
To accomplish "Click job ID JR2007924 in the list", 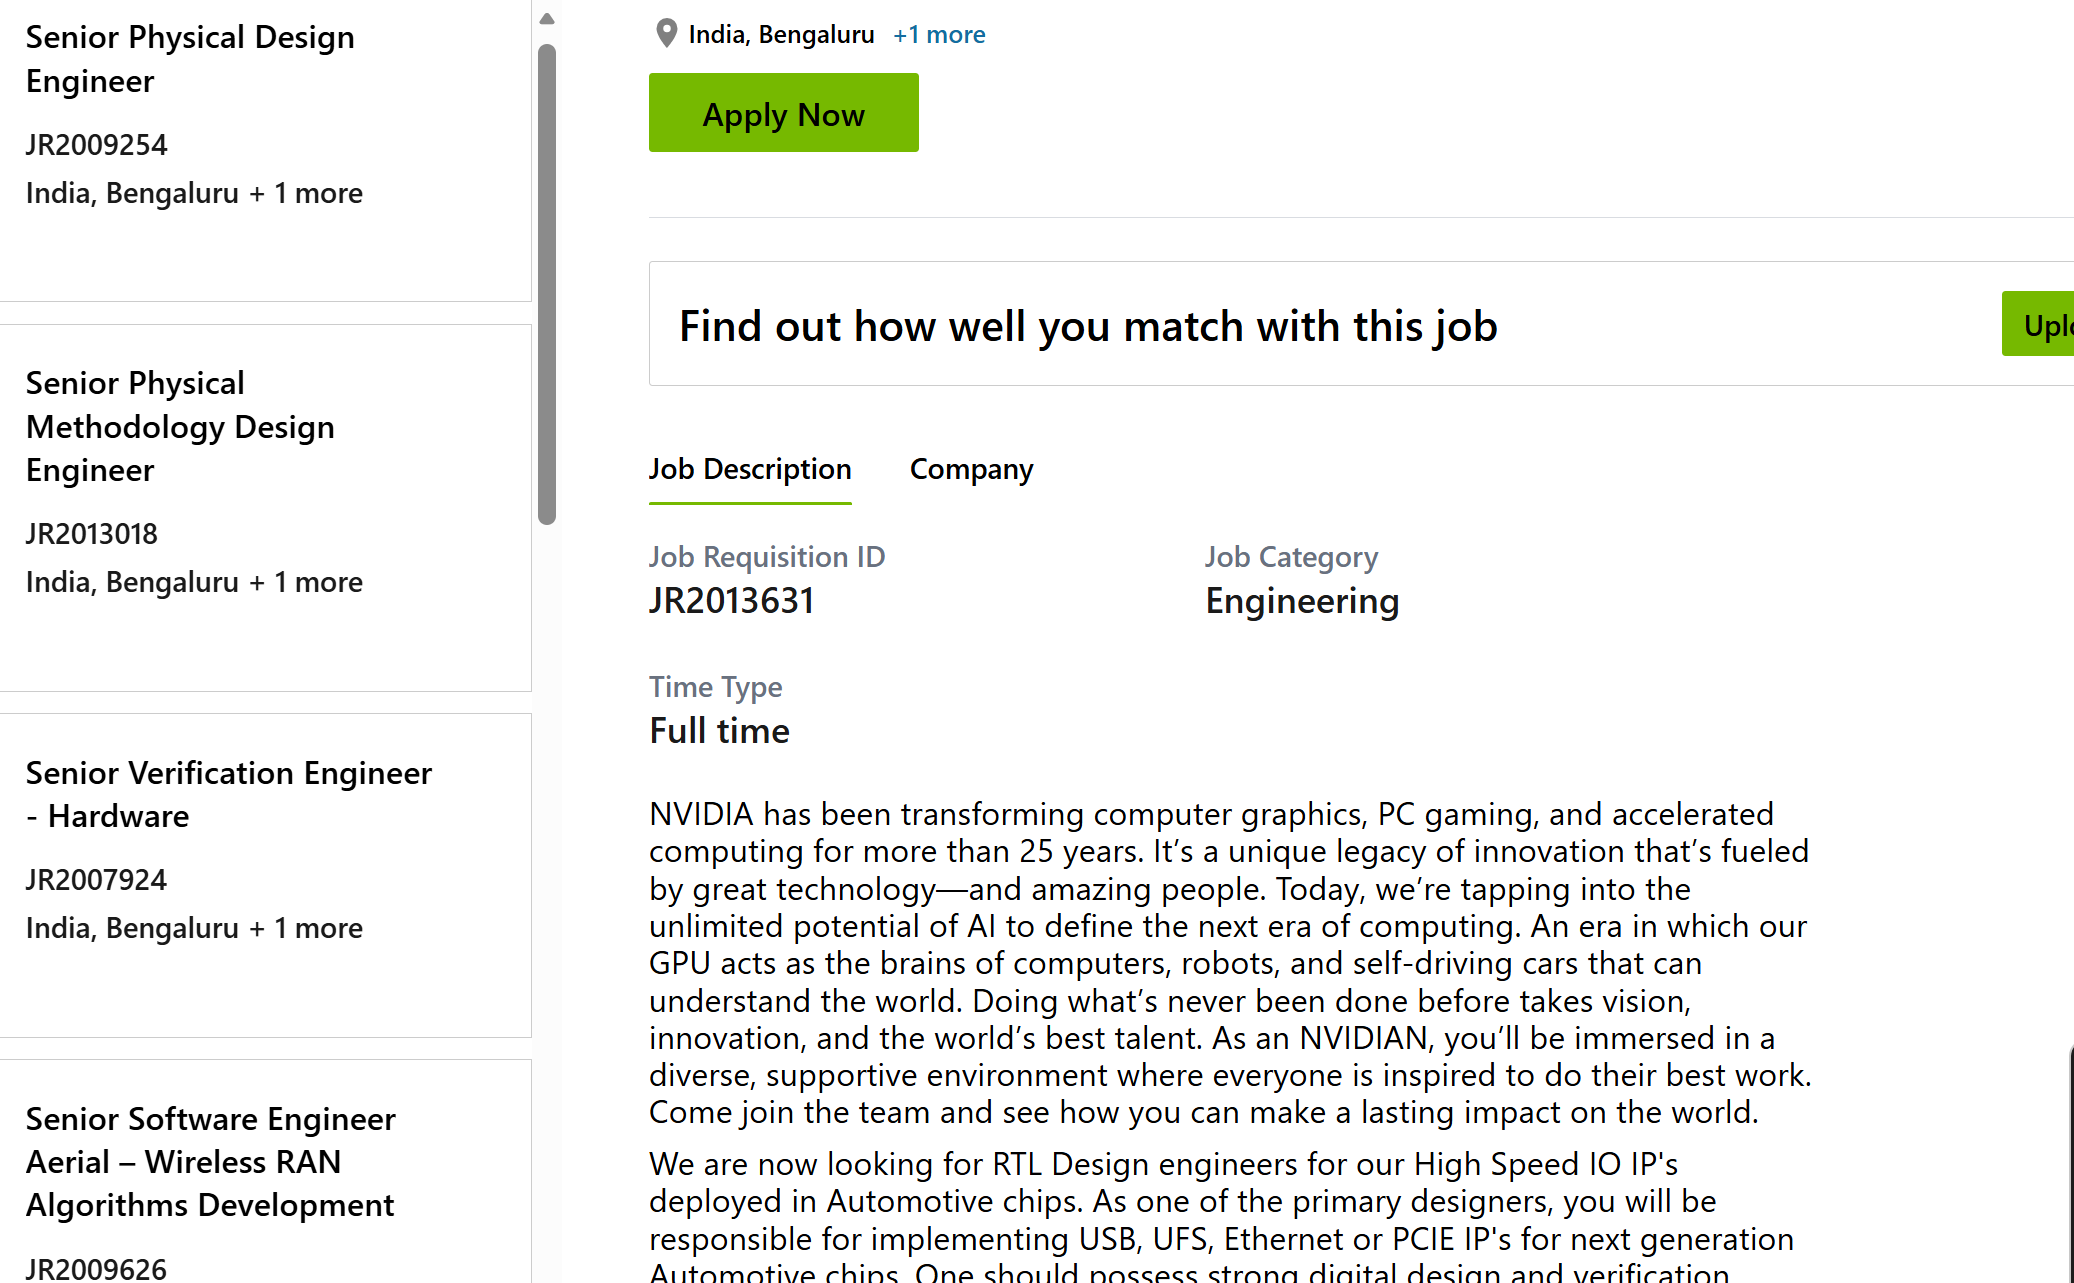I will pyautogui.click(x=97, y=880).
